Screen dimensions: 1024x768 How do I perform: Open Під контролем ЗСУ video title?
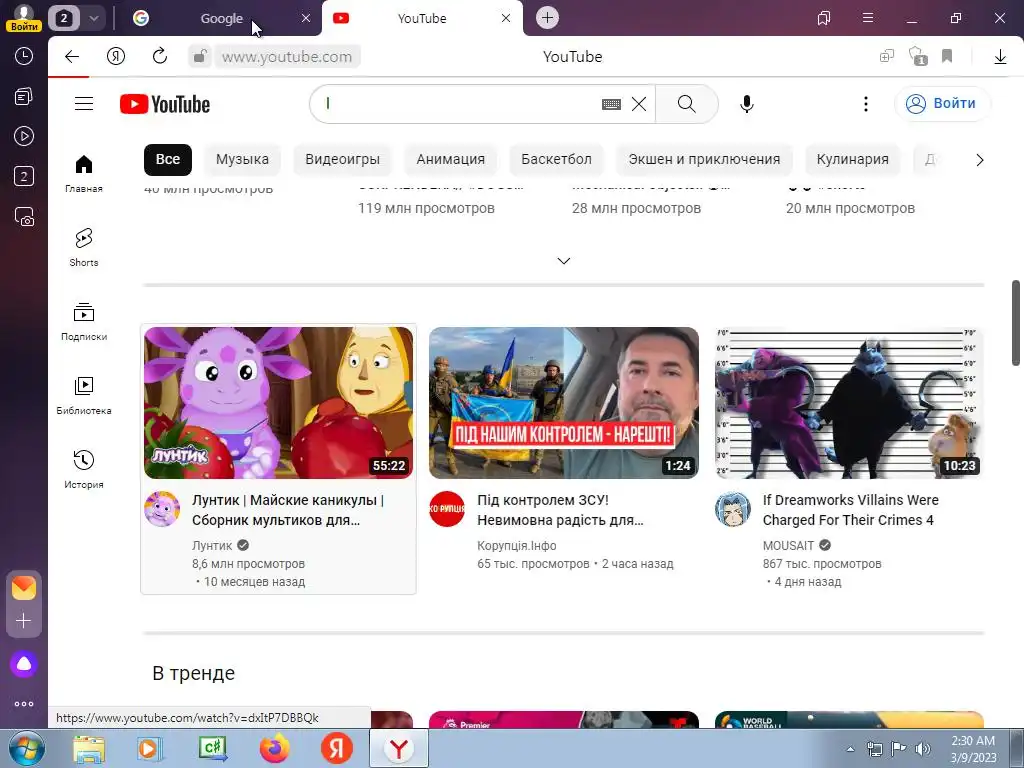click(560, 510)
